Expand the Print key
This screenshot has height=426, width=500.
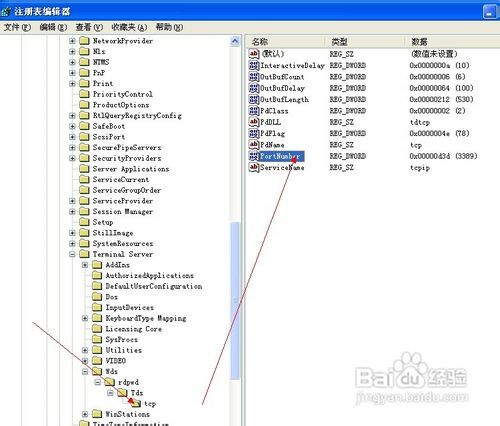point(72,84)
